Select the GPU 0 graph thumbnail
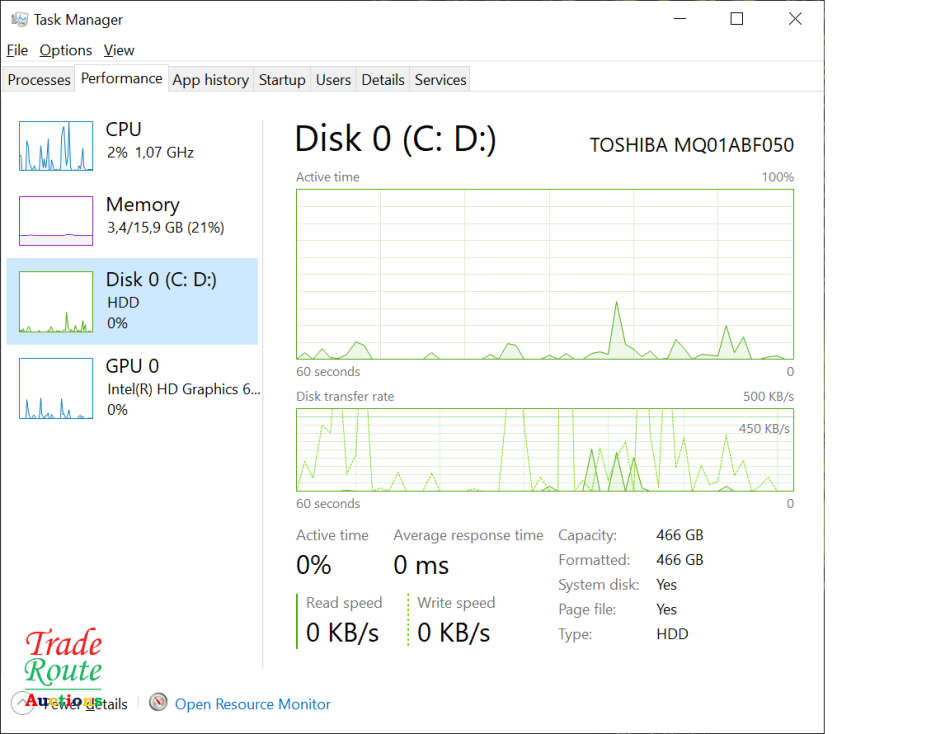Screen dimensions: 950x734 pyautogui.click(x=56, y=388)
